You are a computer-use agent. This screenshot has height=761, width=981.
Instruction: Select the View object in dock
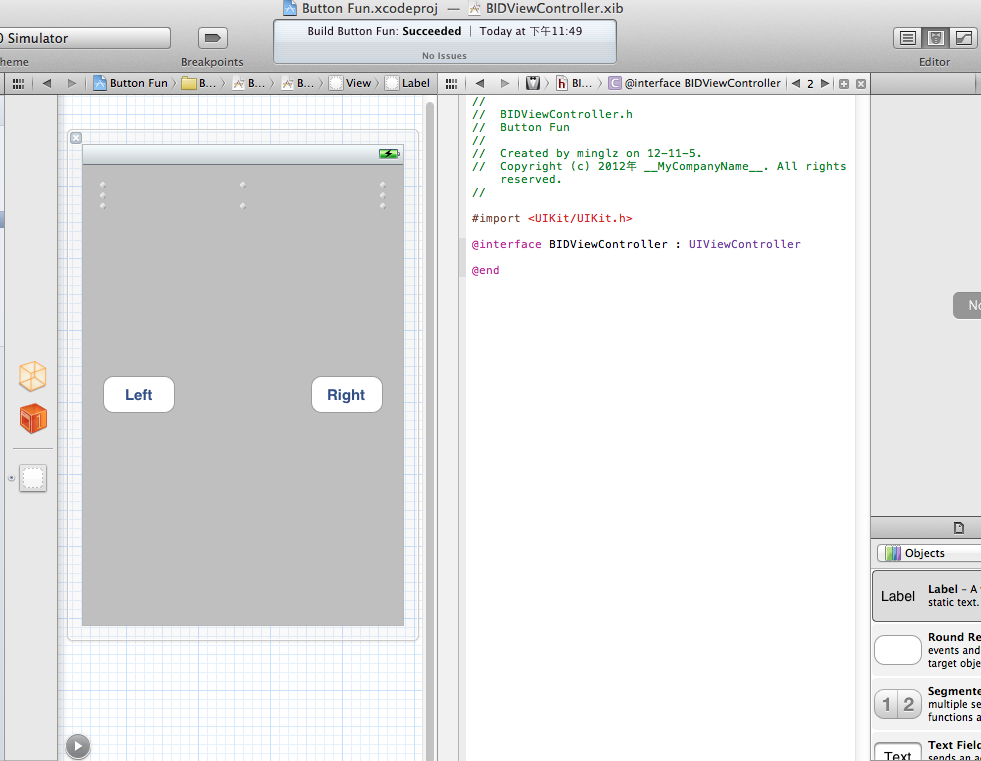tap(33, 478)
